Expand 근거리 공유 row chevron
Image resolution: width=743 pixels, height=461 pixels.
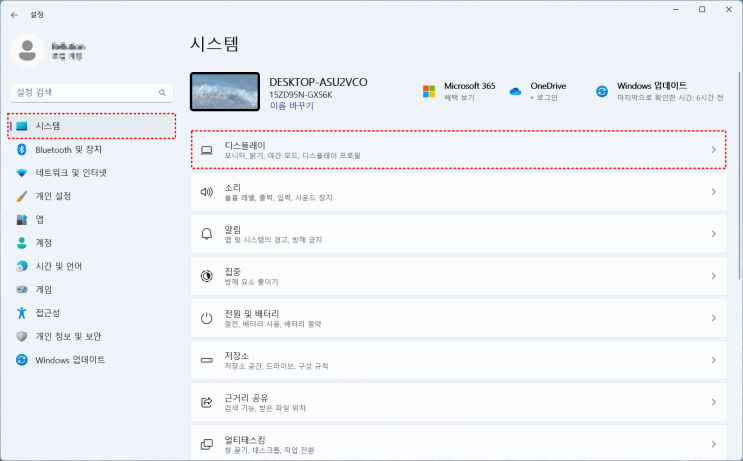(x=714, y=402)
